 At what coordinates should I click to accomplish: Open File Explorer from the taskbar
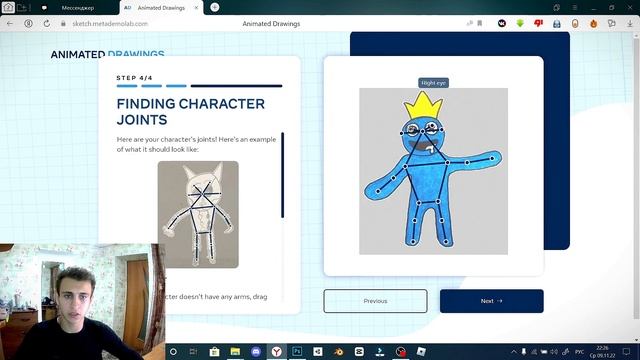[x=235, y=351]
